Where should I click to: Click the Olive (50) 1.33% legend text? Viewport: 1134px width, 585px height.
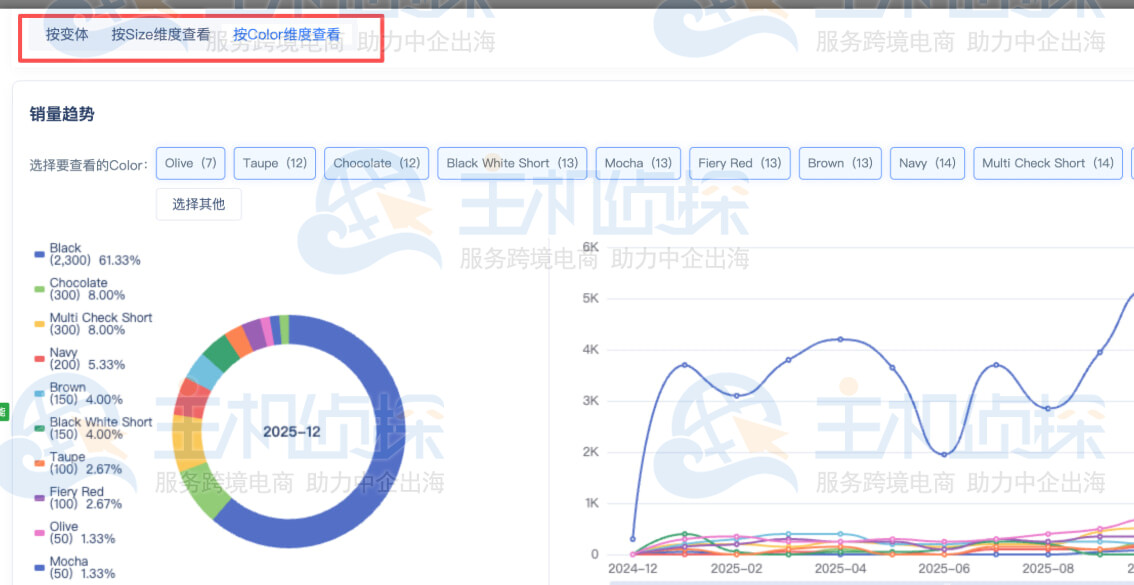click(x=82, y=533)
